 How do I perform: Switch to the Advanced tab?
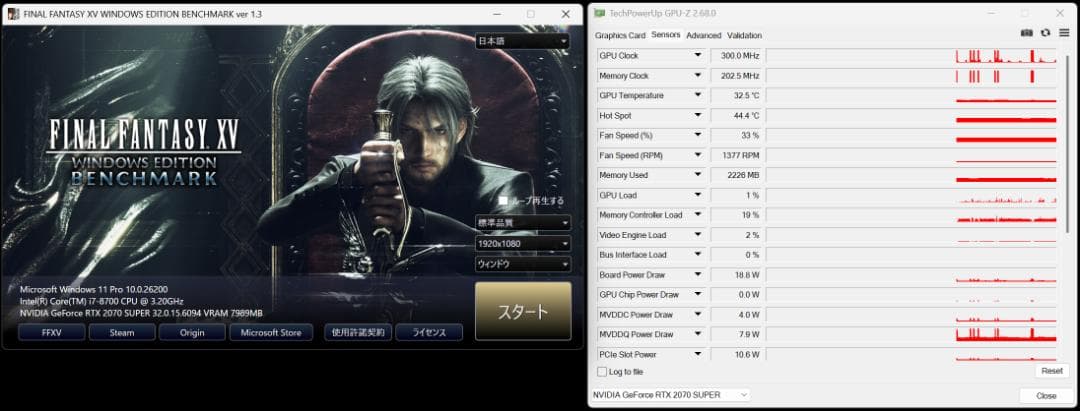click(703, 35)
